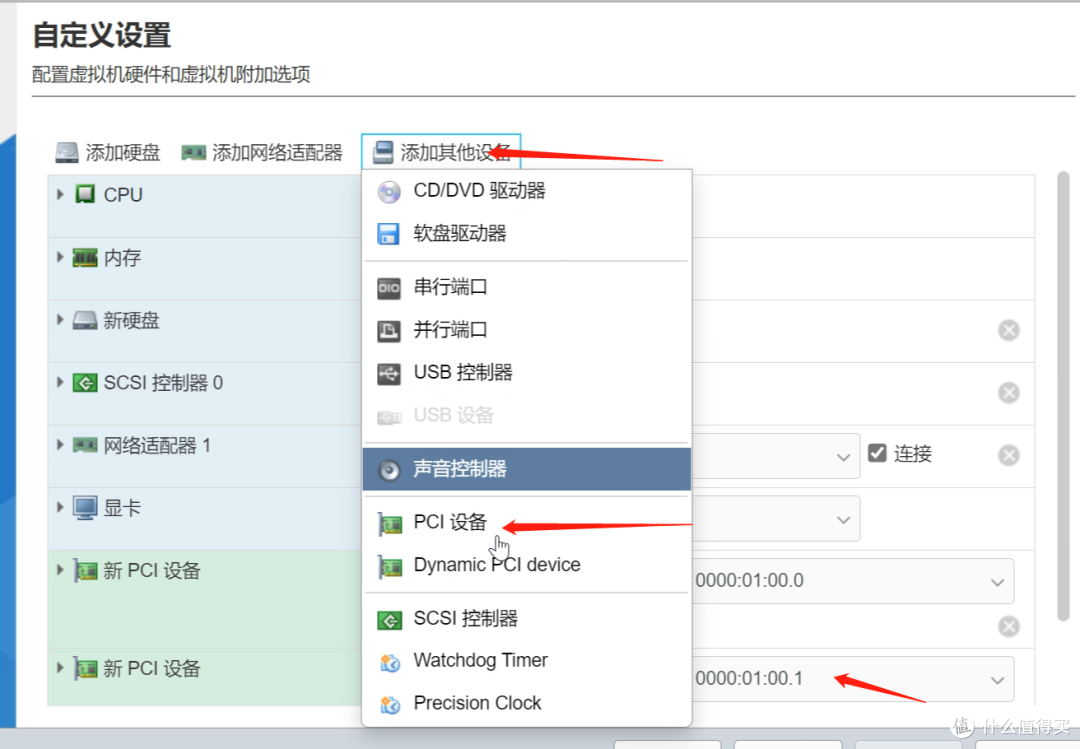
Task: Click the 软盘驱动器 floppy drive icon
Action: click(390, 233)
